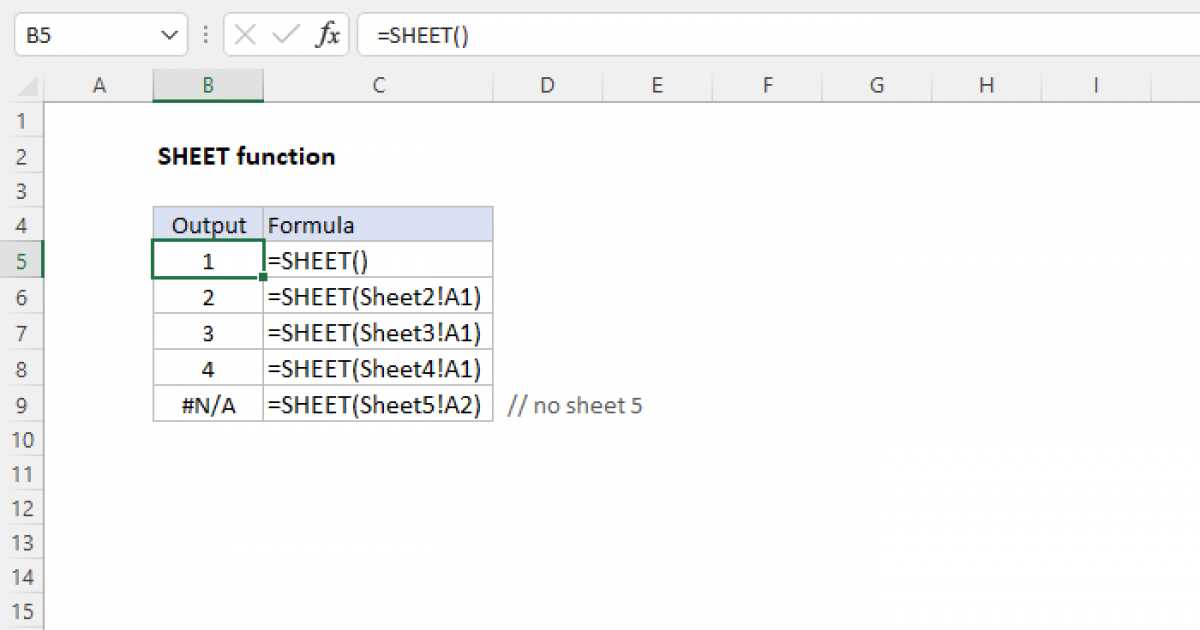Image resolution: width=1200 pixels, height=630 pixels.
Task: Select the #N/A error cell
Action: click(x=208, y=404)
